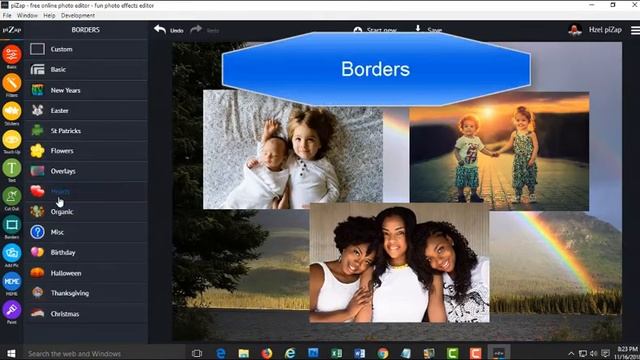Viewport: 640px width, 360px height.
Task: Open St Patricks borders
Action: click(86, 131)
